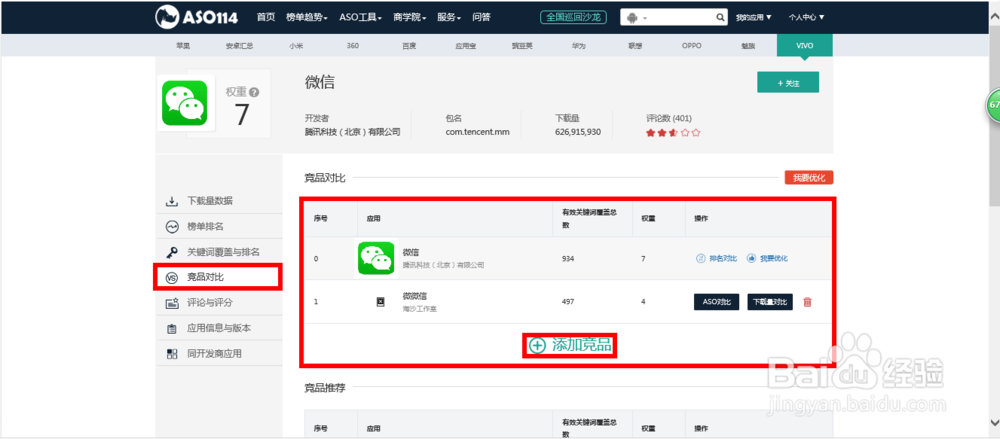Click the ASO114 rhino logo
This screenshot has width=1000, height=439.
point(197,17)
